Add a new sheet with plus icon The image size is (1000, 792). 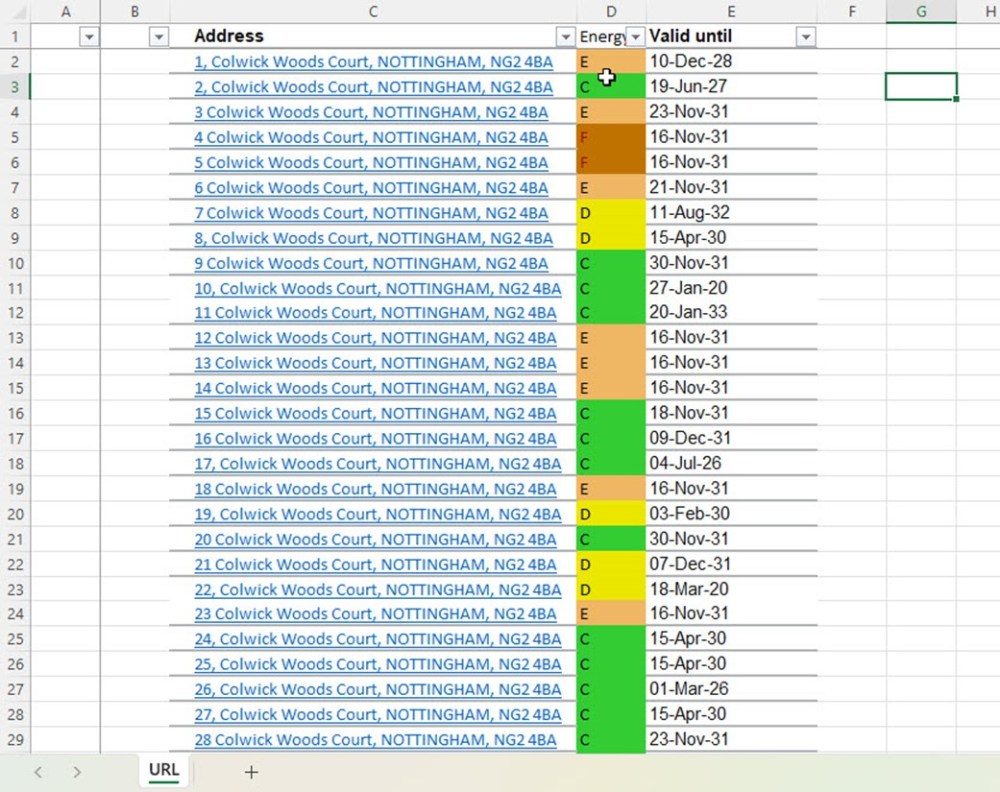(251, 771)
